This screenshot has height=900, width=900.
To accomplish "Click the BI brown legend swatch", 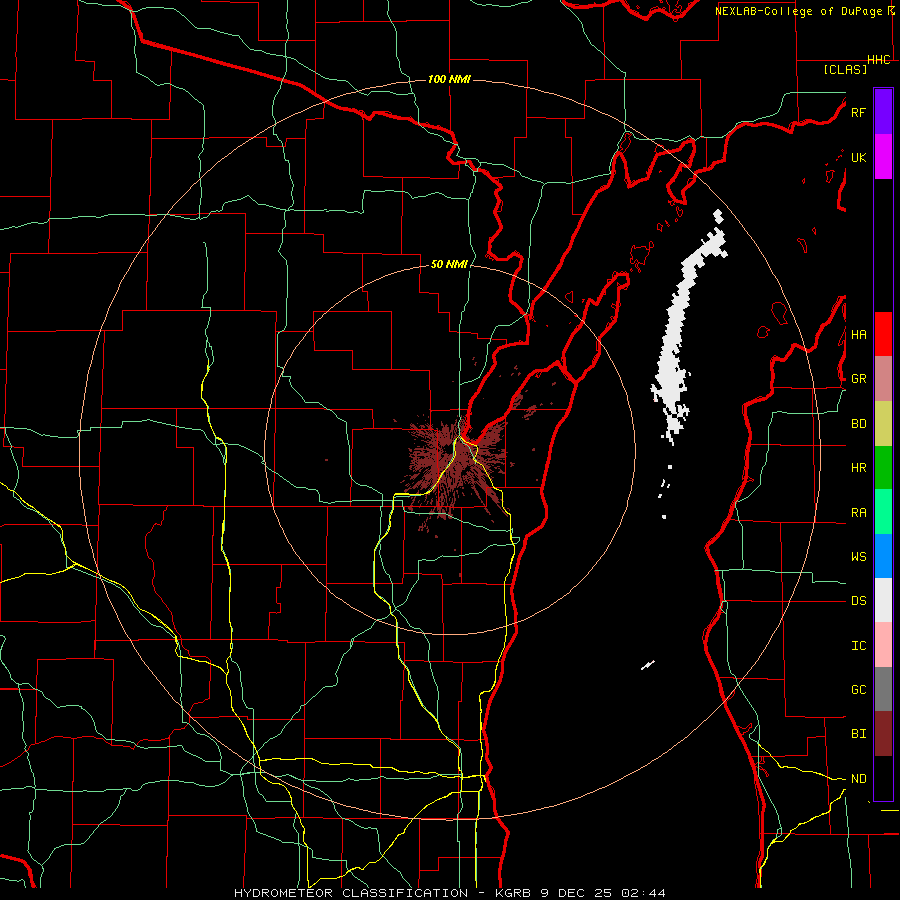I will click(883, 734).
